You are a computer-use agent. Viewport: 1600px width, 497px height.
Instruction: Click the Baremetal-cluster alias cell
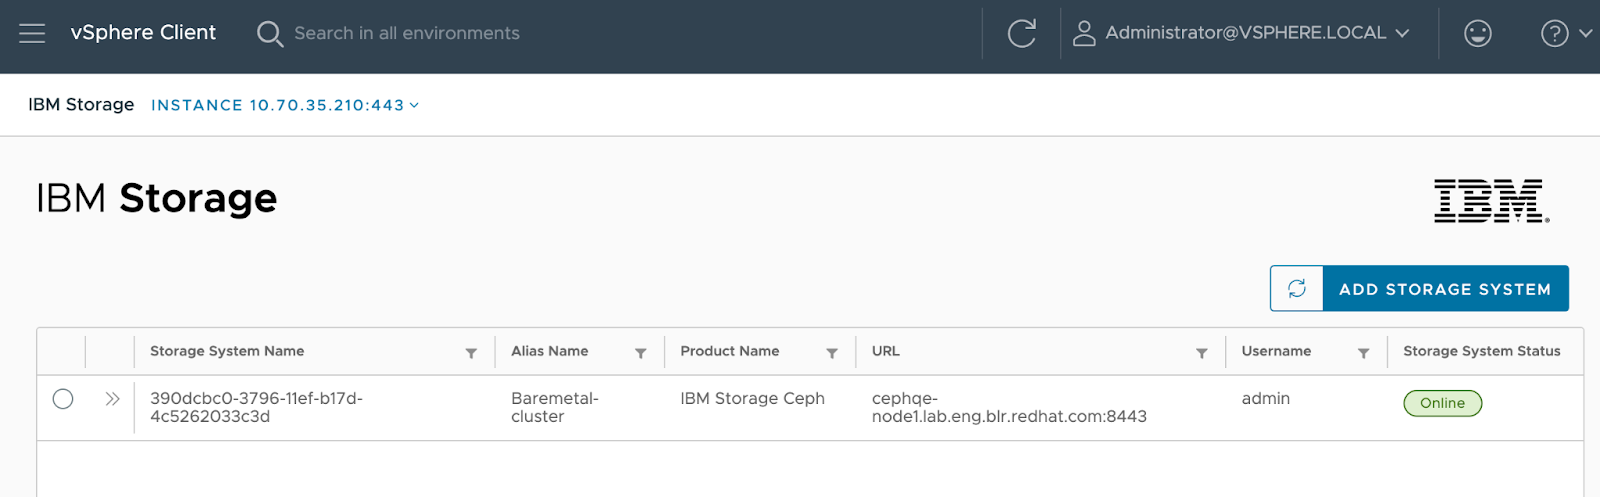[x=554, y=407]
